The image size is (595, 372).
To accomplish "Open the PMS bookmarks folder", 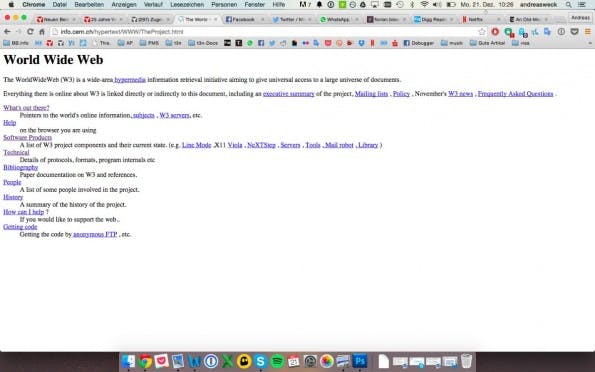I will pos(149,43).
